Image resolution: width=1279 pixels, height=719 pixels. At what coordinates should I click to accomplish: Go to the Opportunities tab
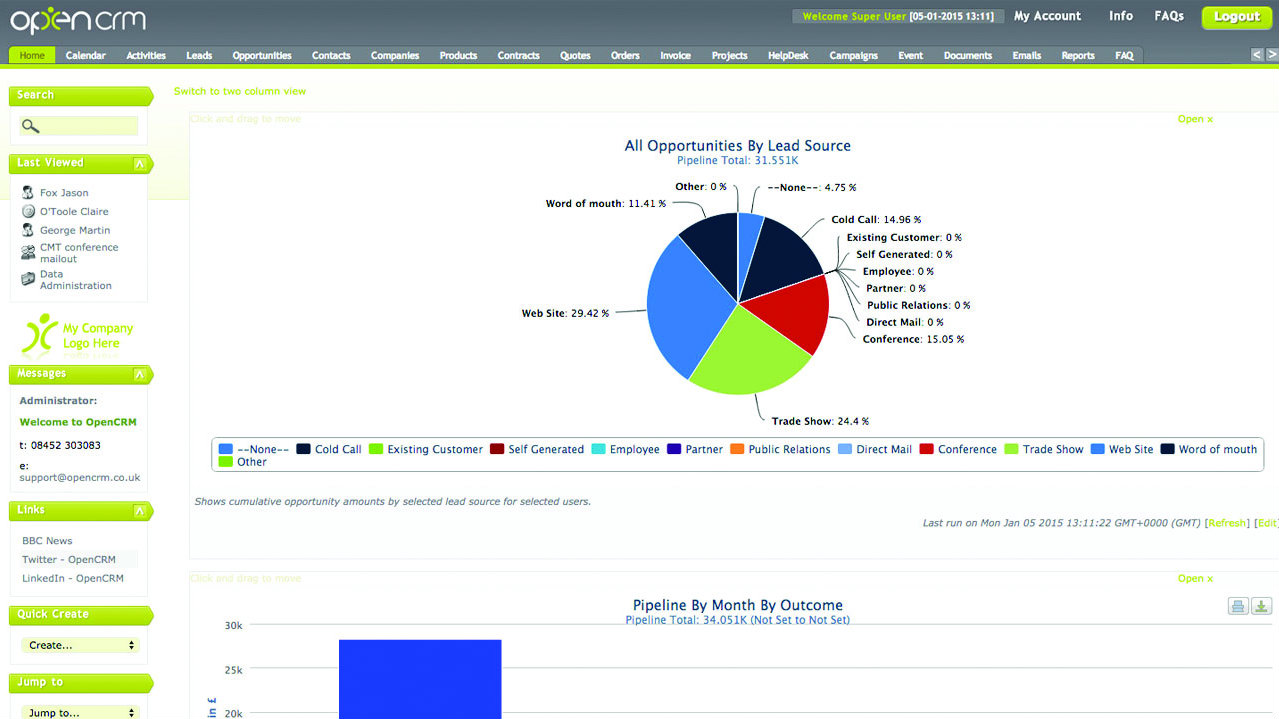(262, 55)
